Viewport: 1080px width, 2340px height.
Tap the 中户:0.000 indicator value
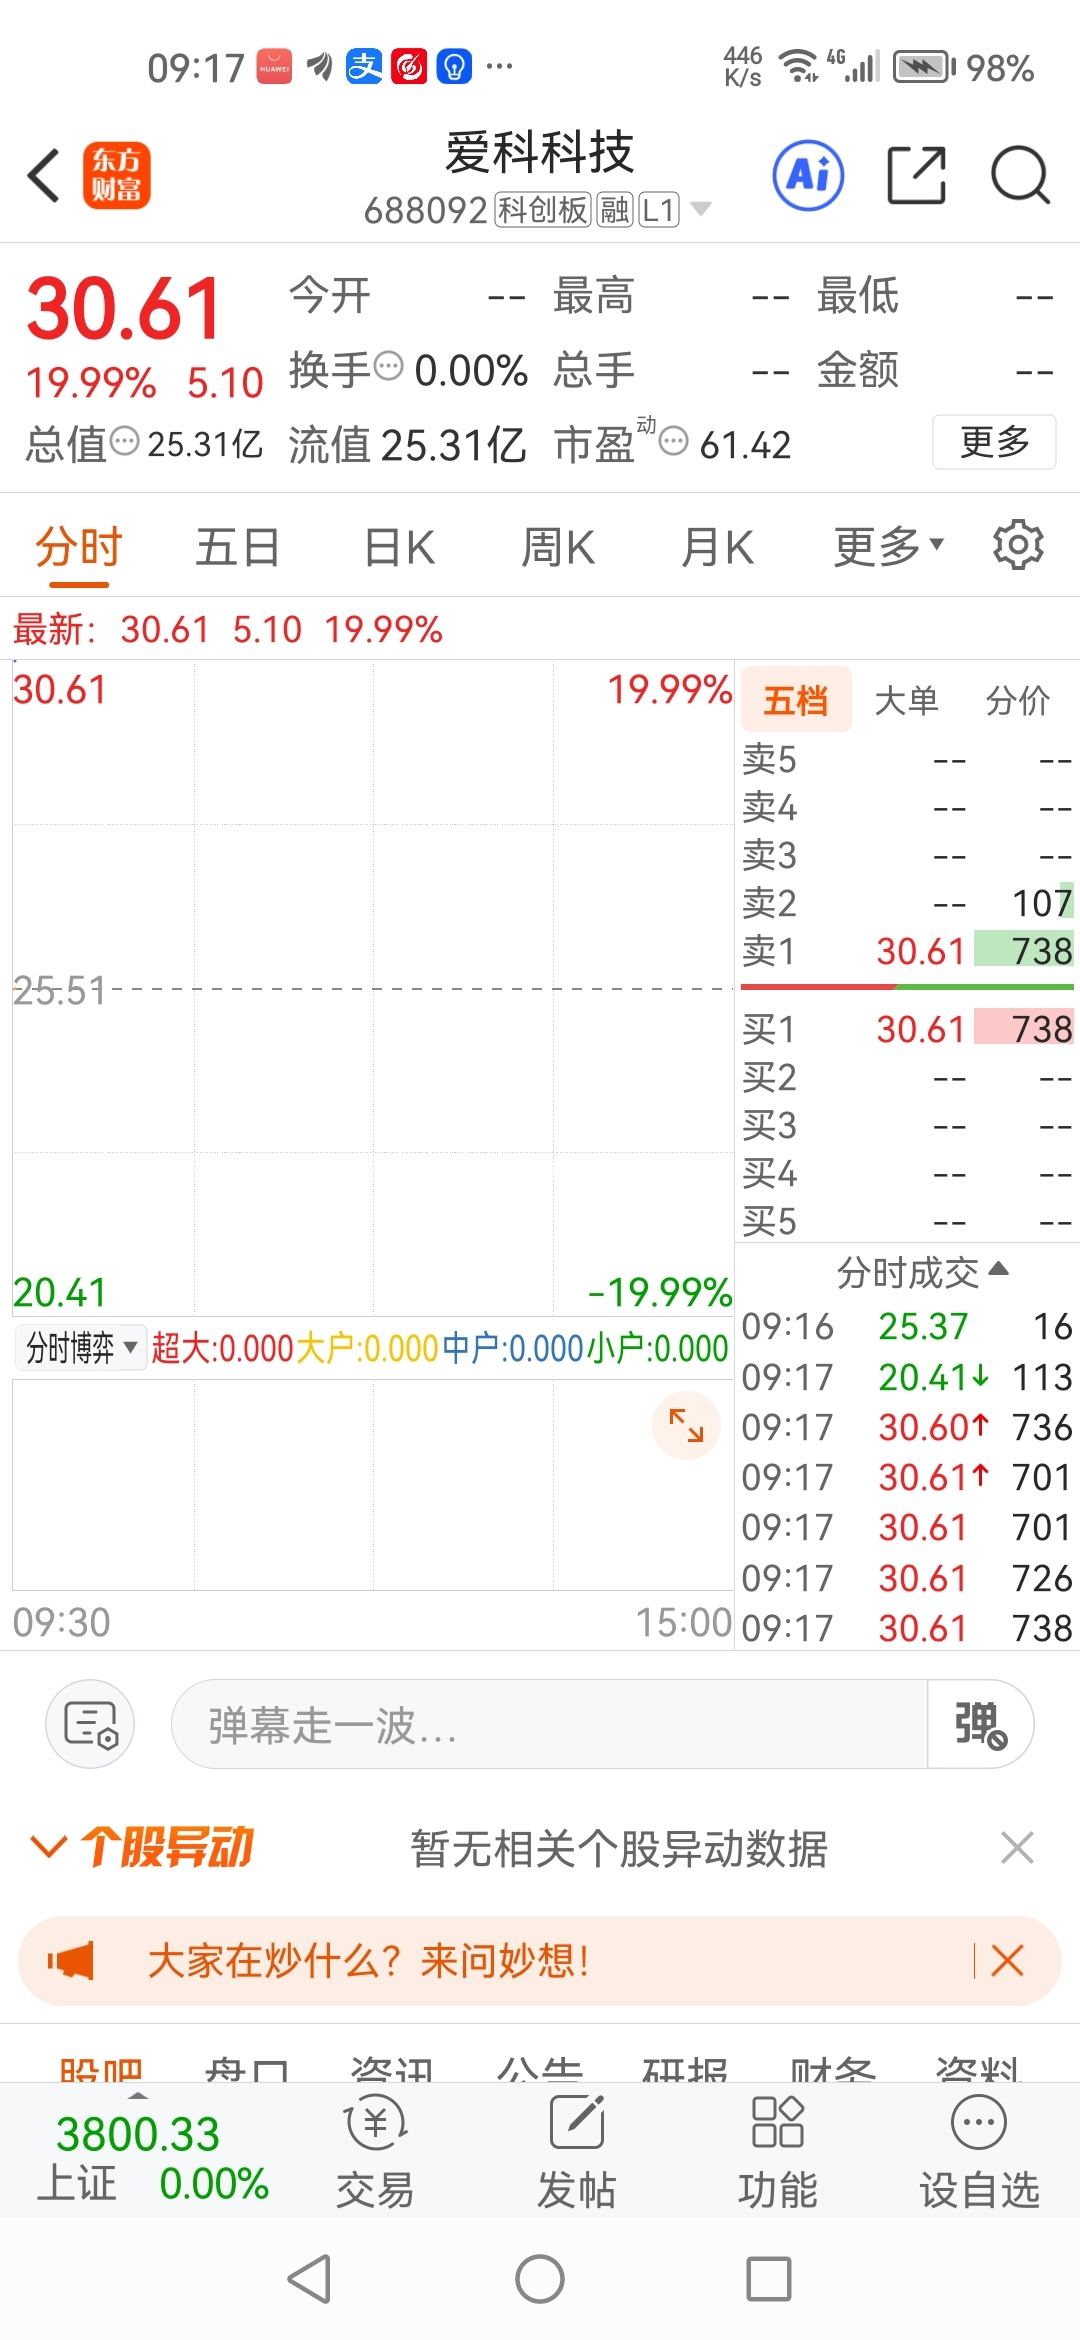coord(513,1348)
